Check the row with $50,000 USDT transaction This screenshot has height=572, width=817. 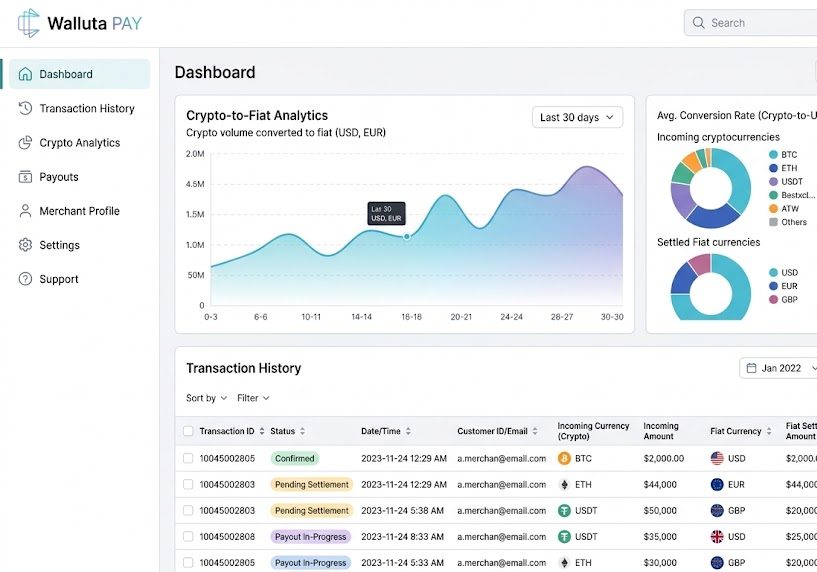click(x=188, y=510)
